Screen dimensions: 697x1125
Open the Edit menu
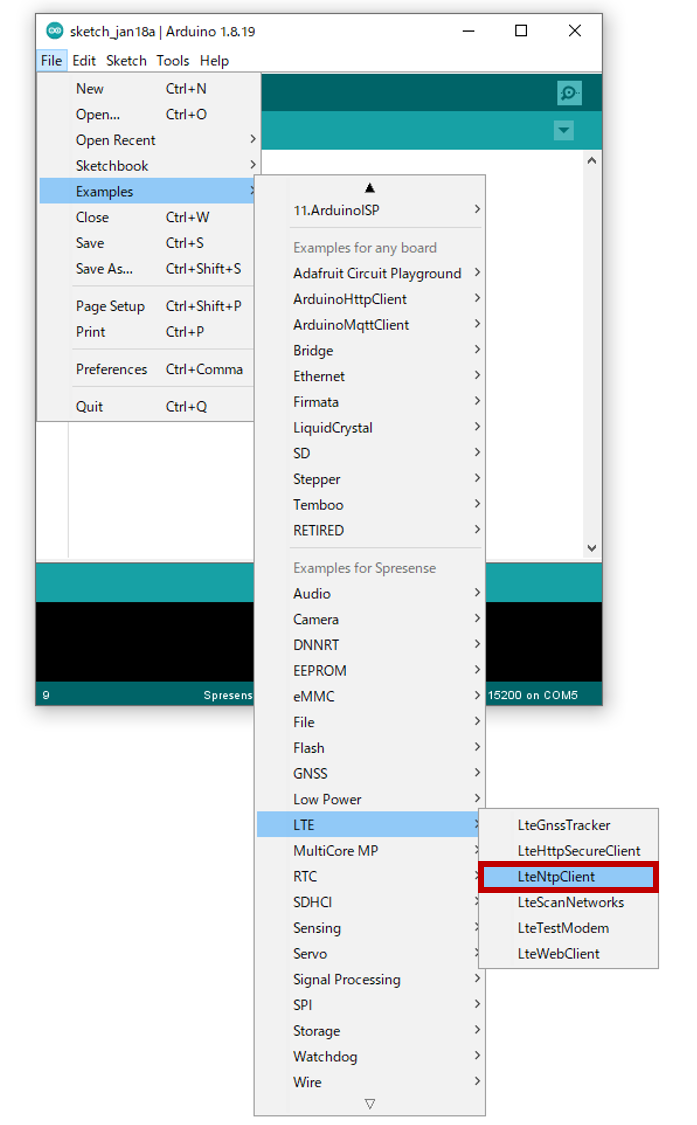(84, 61)
